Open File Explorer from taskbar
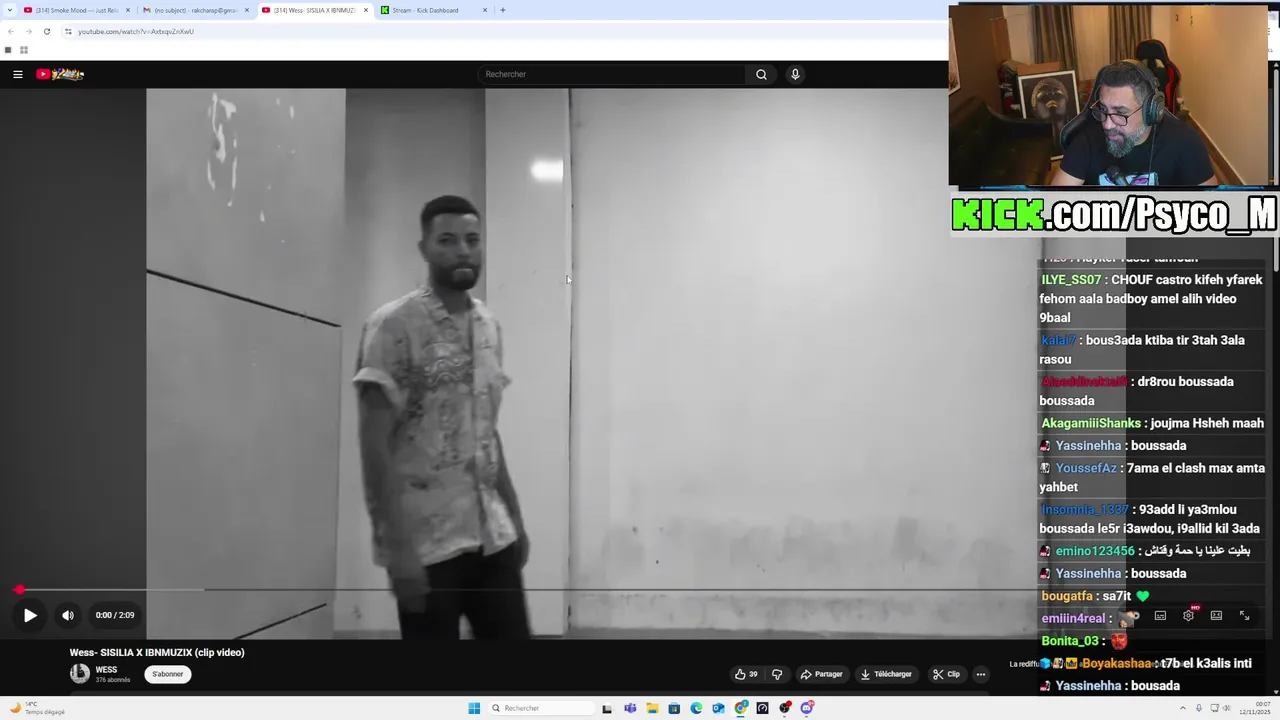This screenshot has width=1280, height=720. [652, 708]
